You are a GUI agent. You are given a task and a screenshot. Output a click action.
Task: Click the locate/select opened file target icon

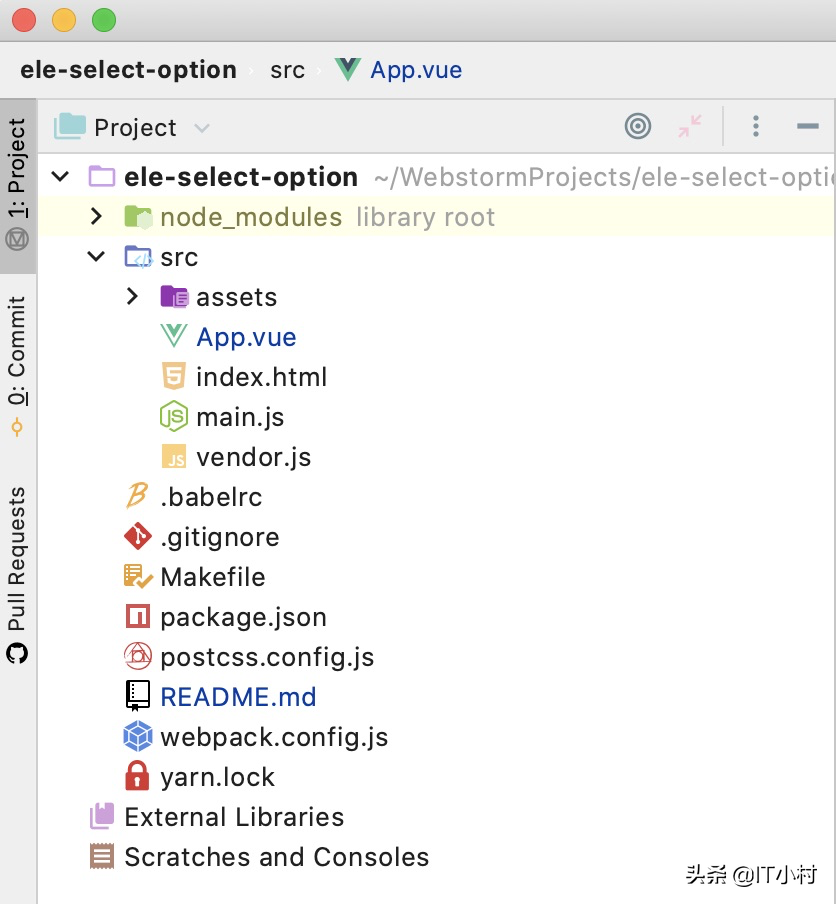tap(638, 126)
